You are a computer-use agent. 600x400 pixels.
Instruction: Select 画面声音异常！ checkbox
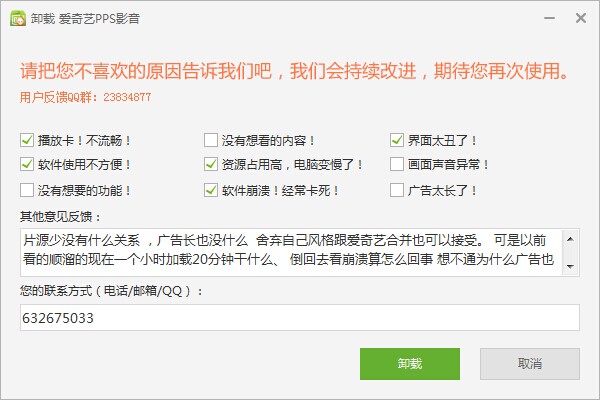pyautogui.click(x=397, y=164)
